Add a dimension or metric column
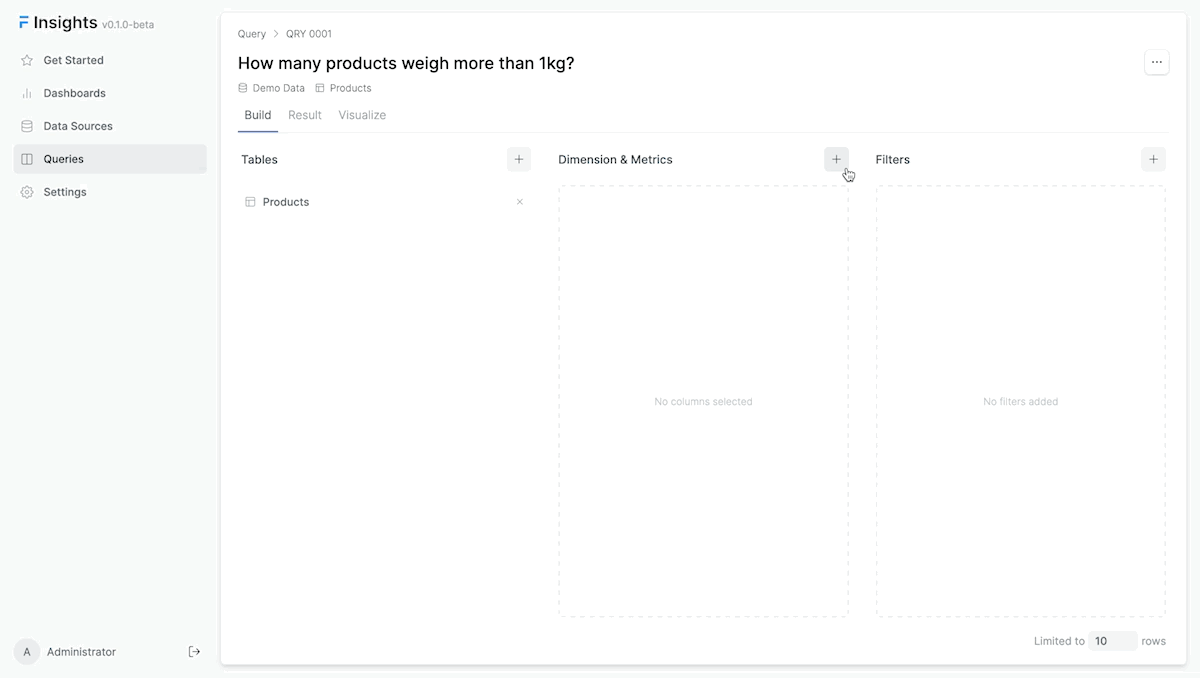Viewport: 1200px width, 678px height. tap(836, 159)
